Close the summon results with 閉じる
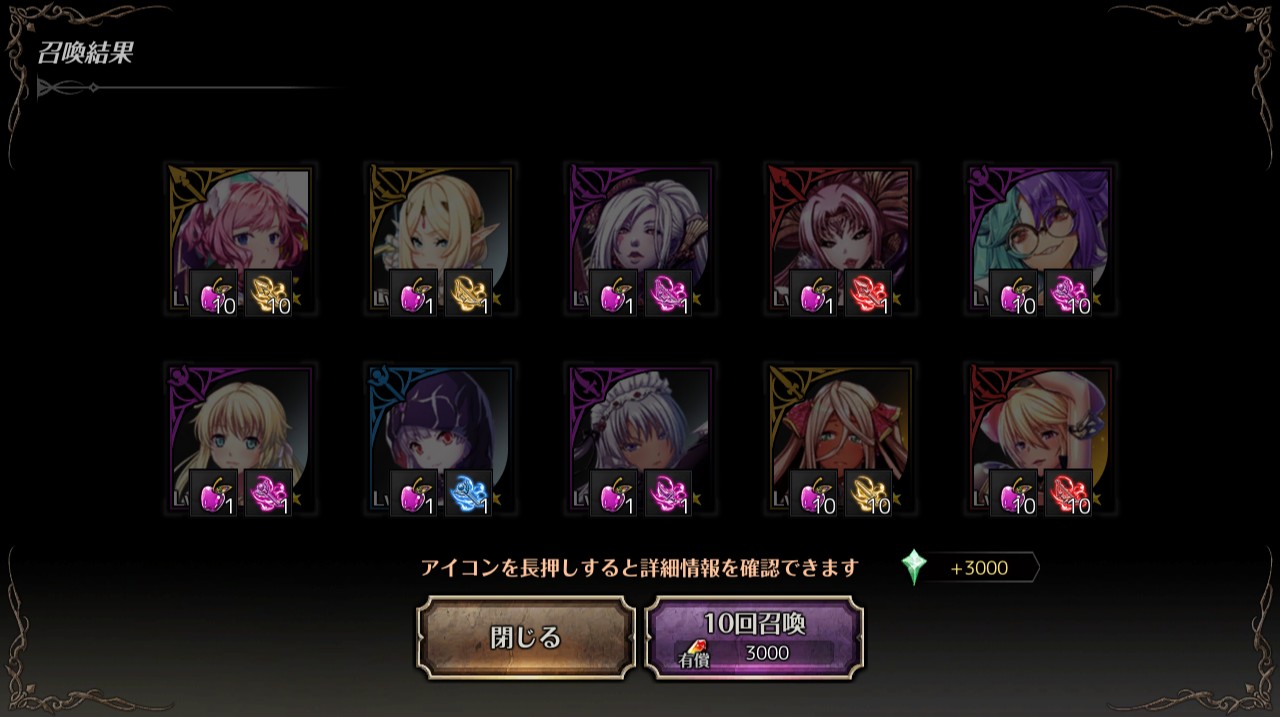The image size is (1280, 717). 526,638
